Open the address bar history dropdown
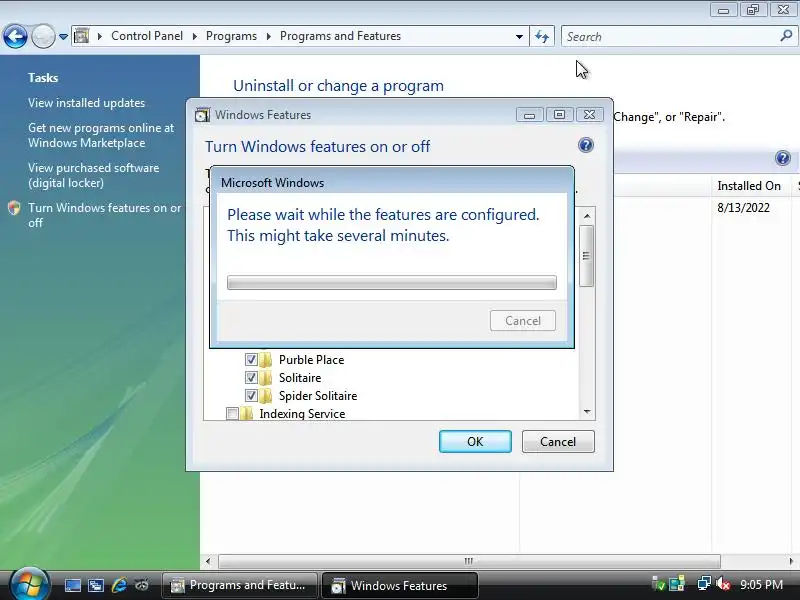 (519, 37)
